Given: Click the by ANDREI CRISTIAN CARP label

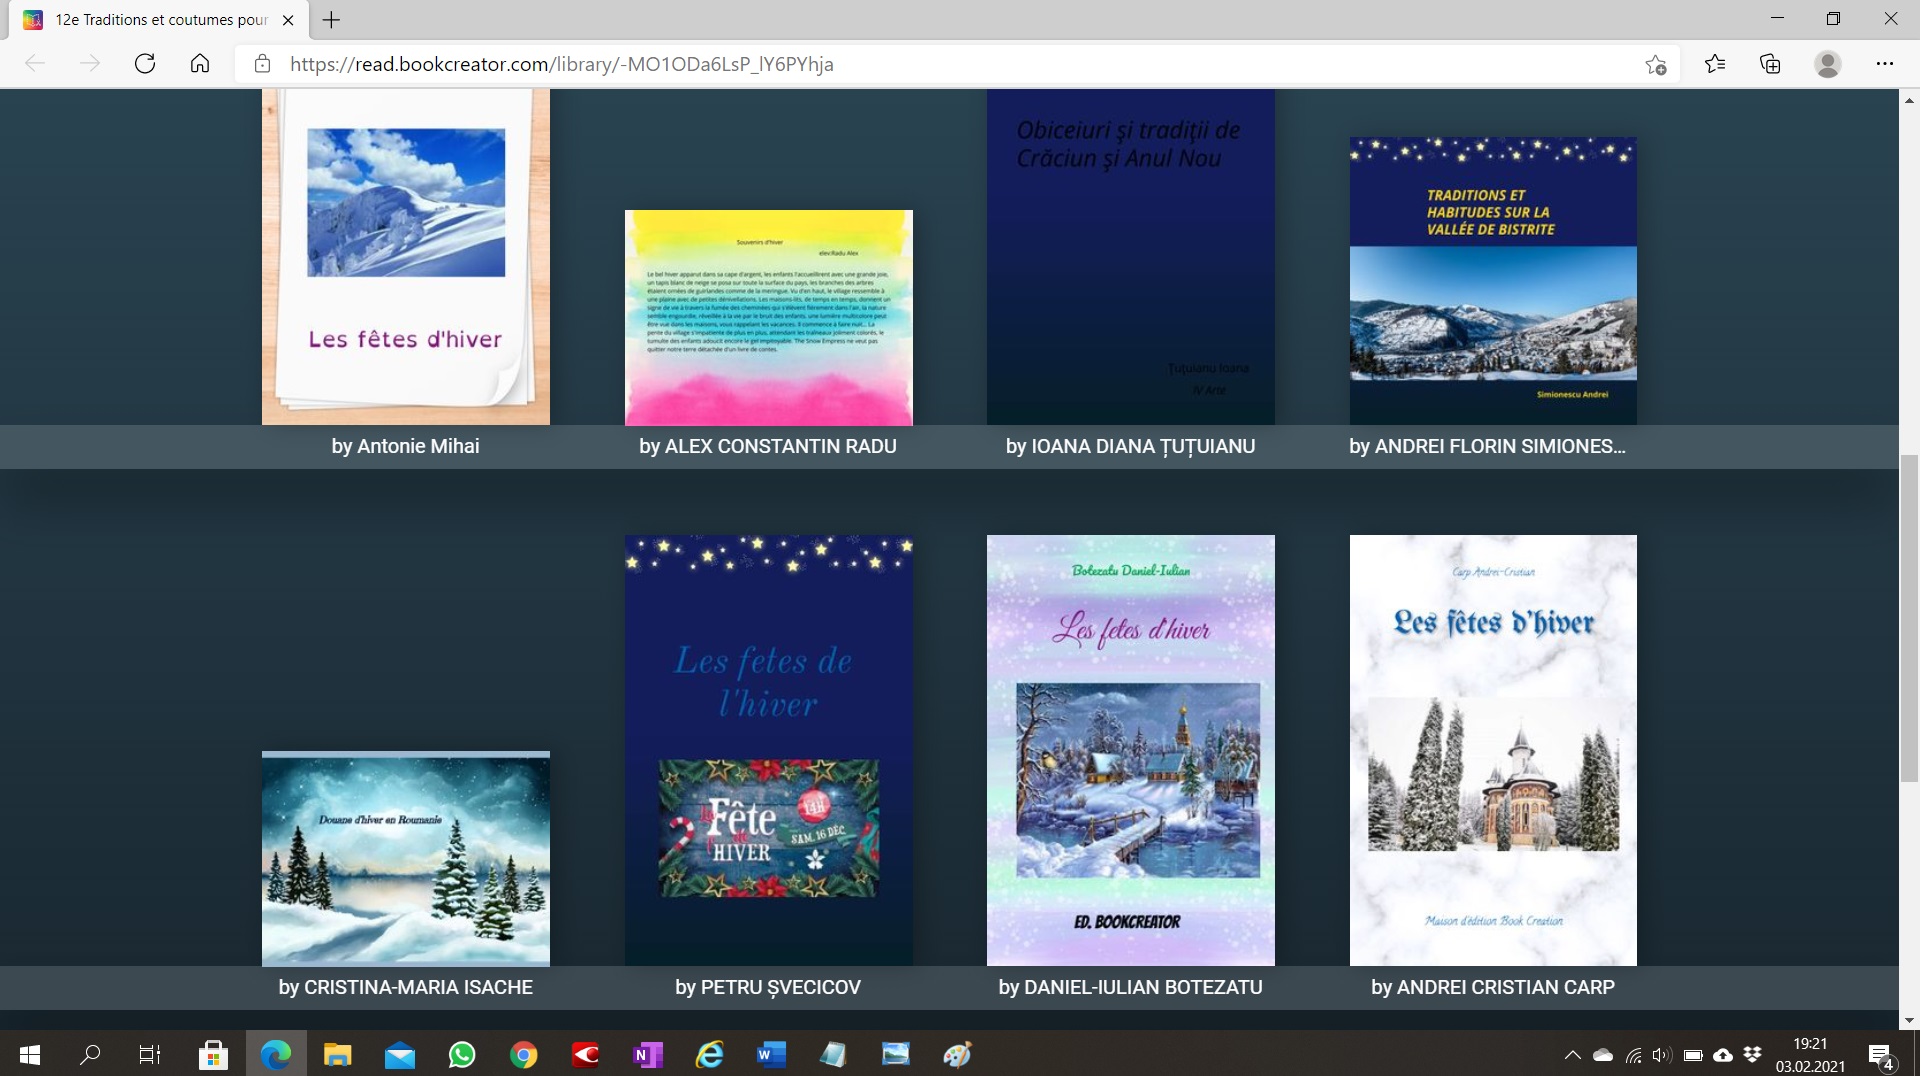Looking at the screenshot, I should 1492,987.
